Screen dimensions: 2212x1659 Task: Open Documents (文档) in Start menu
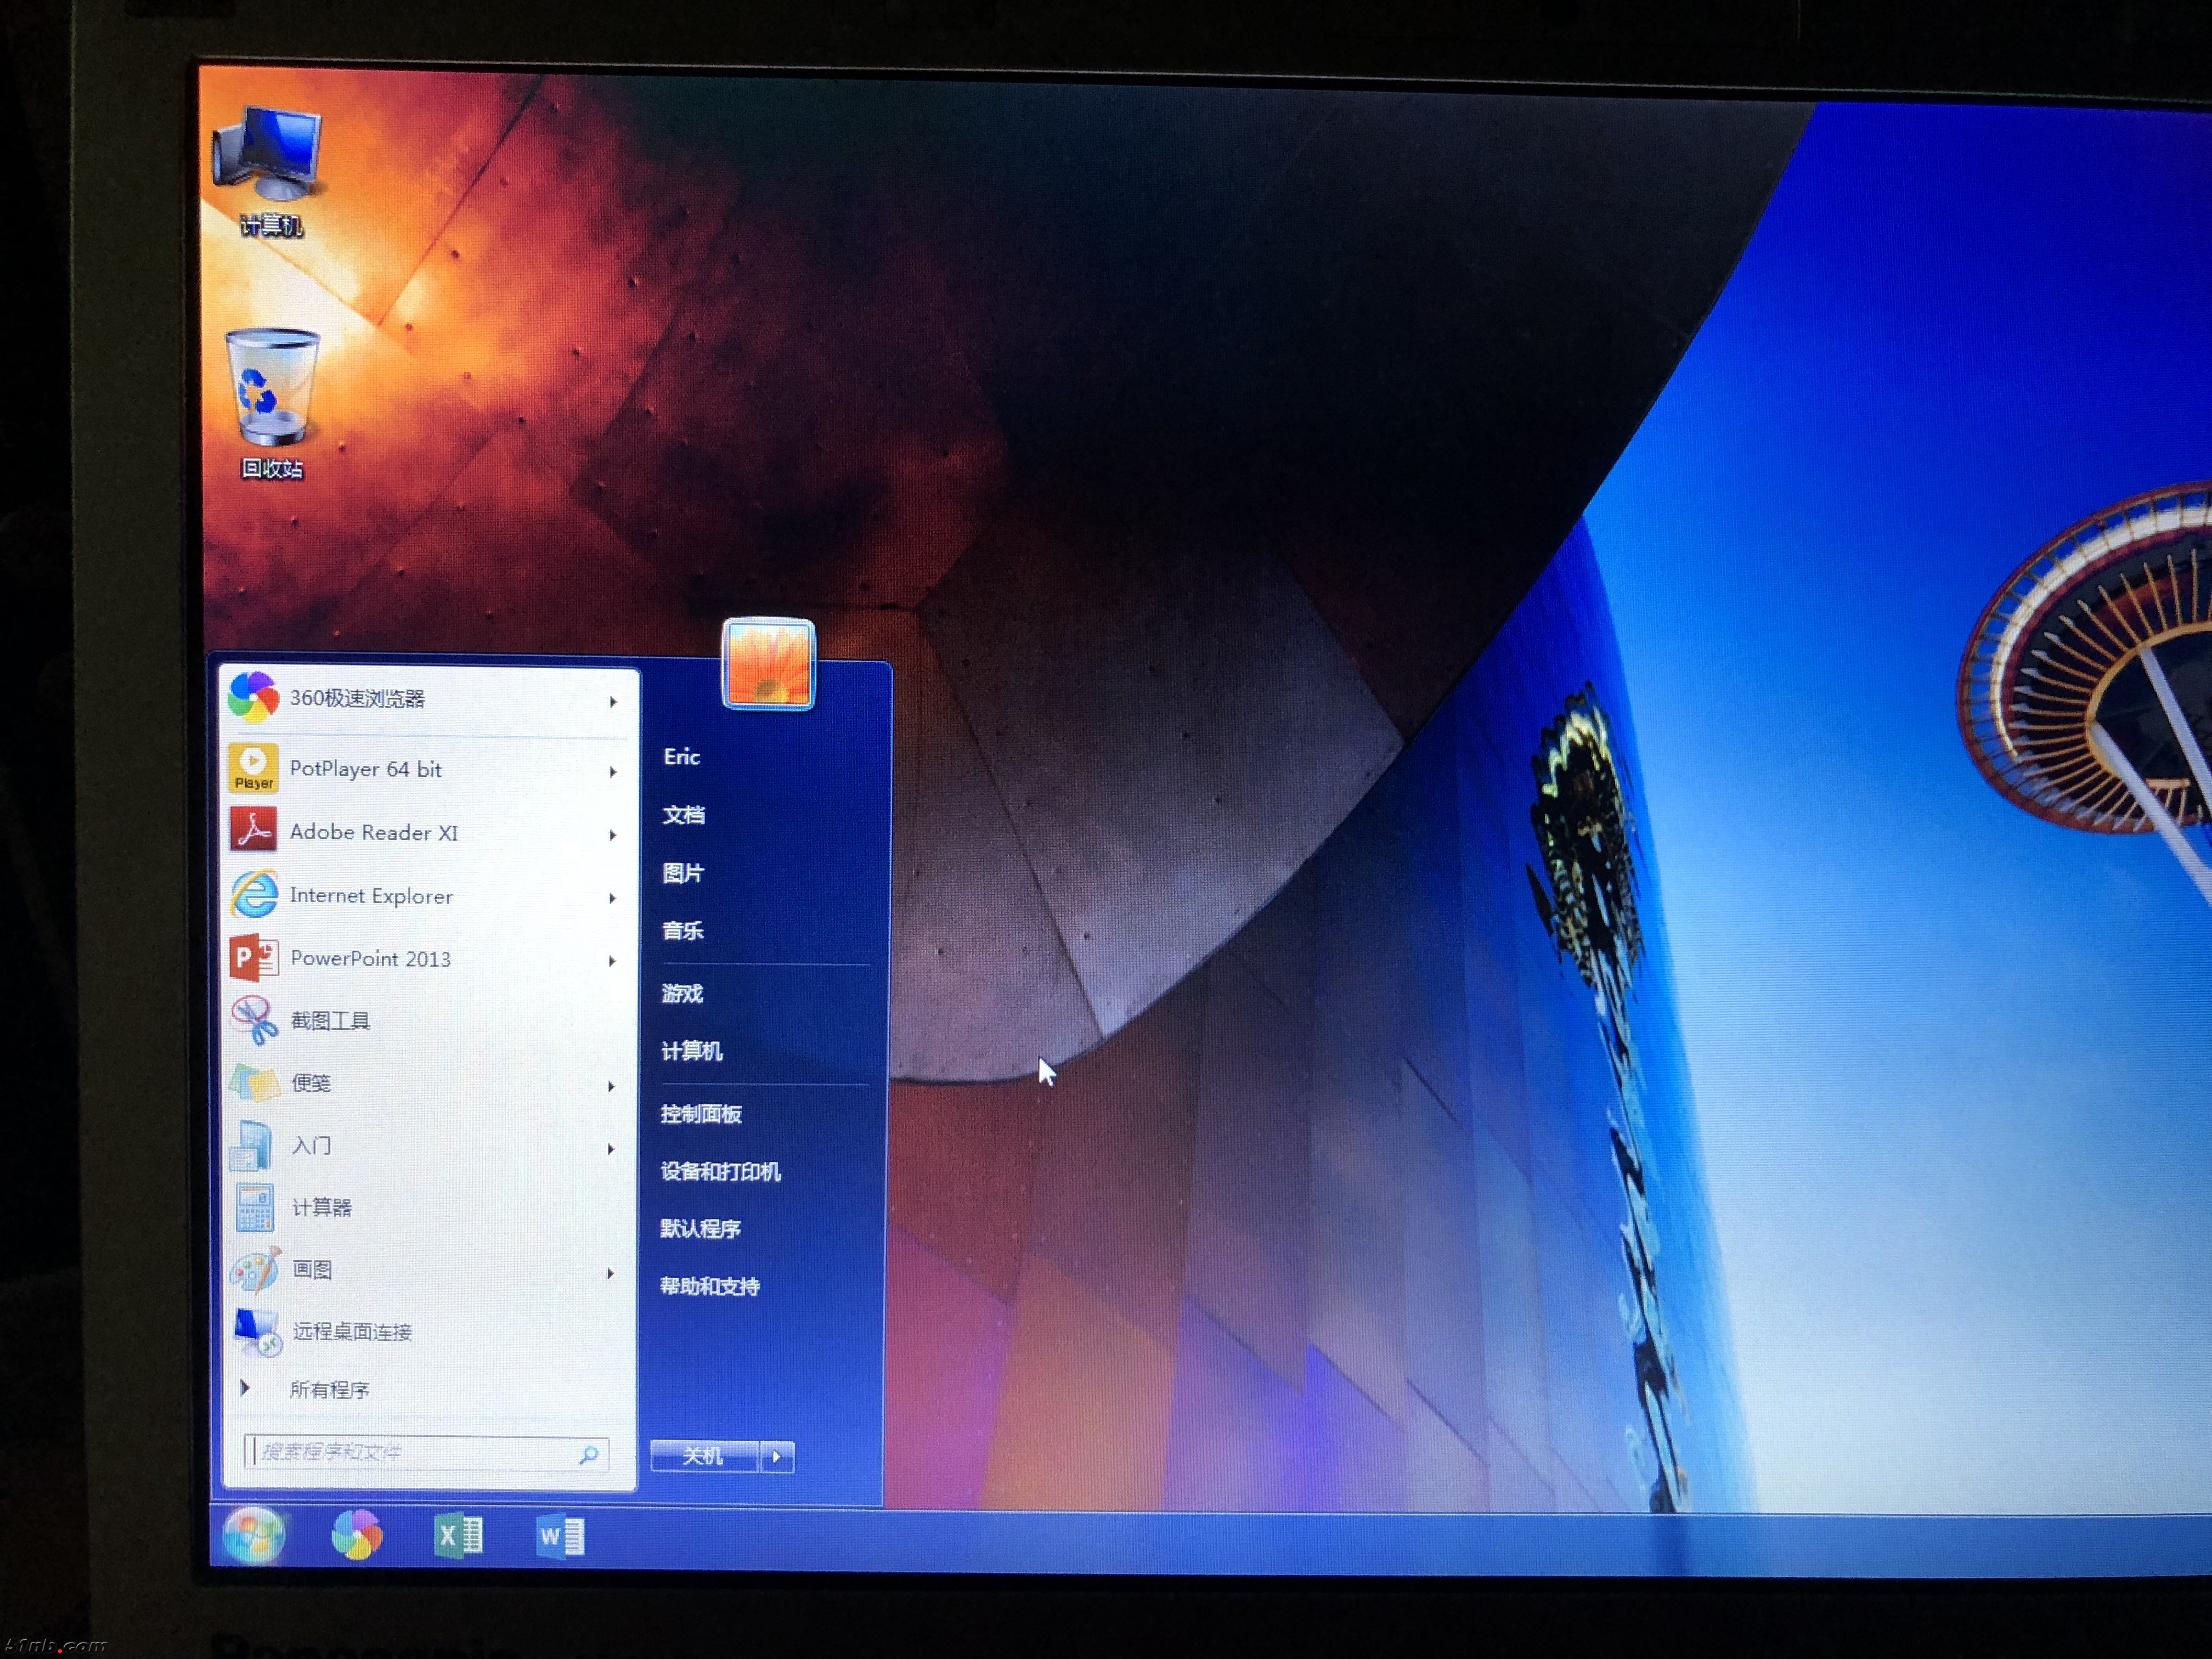click(684, 815)
